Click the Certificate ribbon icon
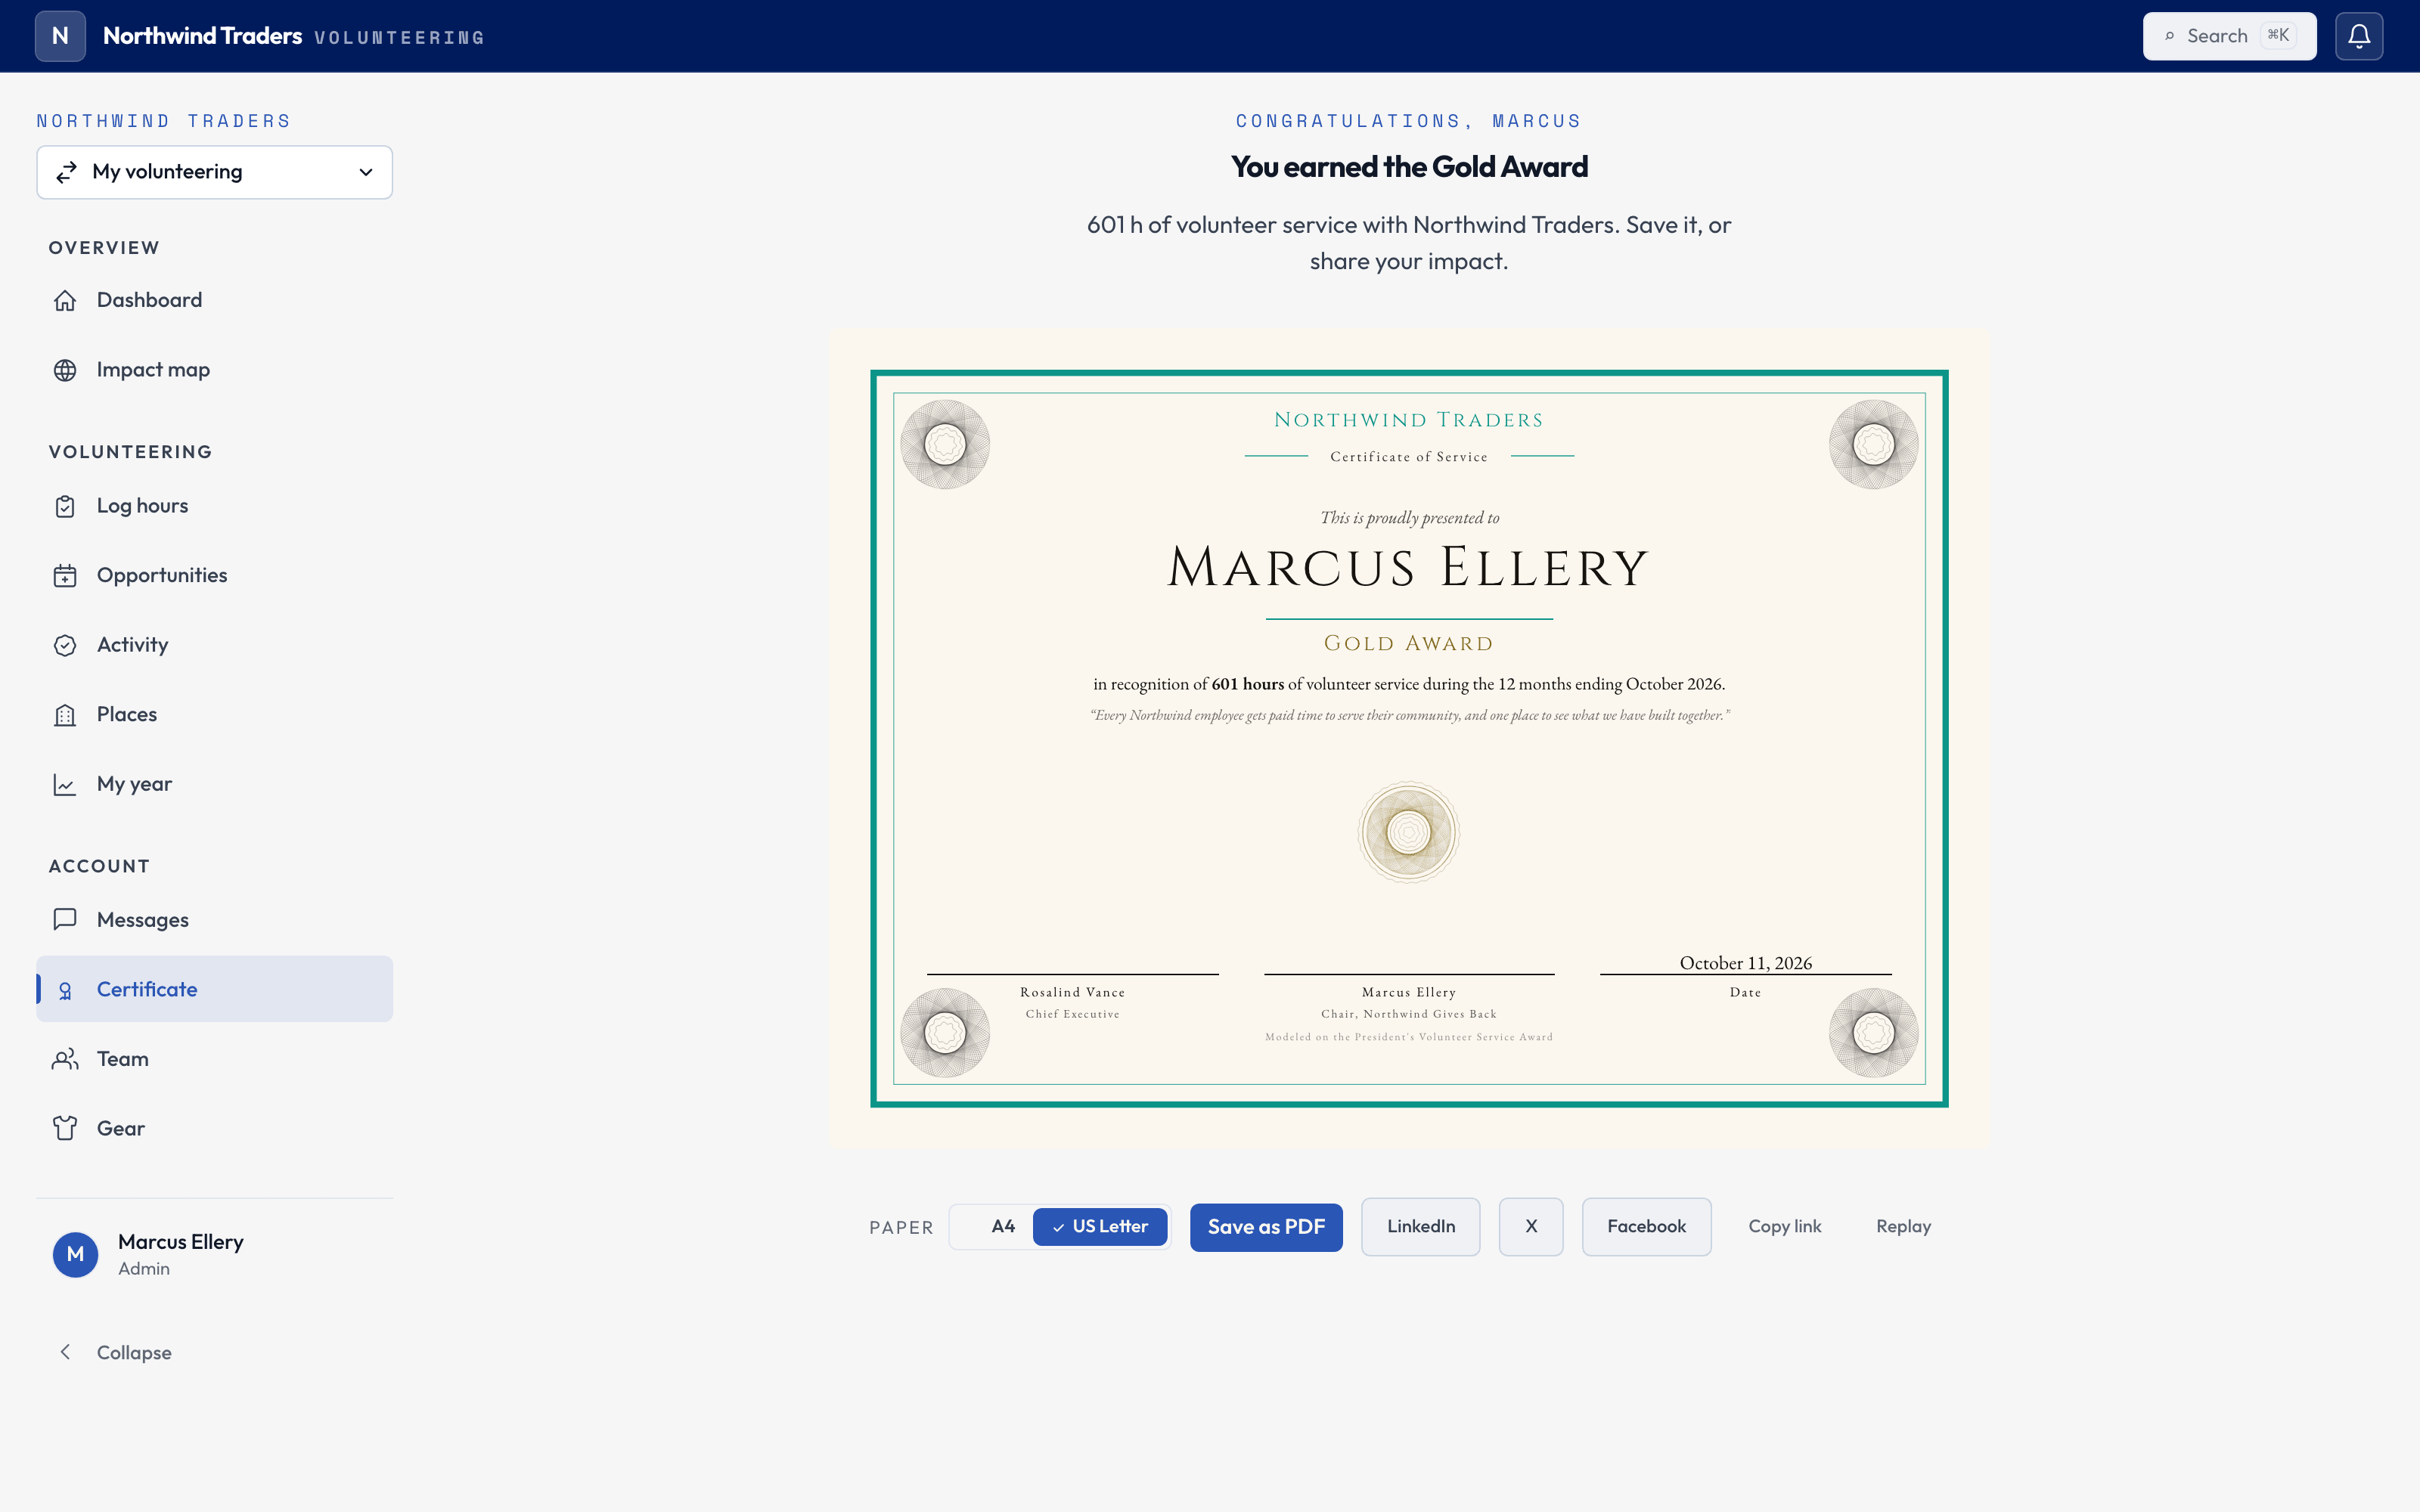Viewport: 2420px width, 1512px height. pos(65,990)
